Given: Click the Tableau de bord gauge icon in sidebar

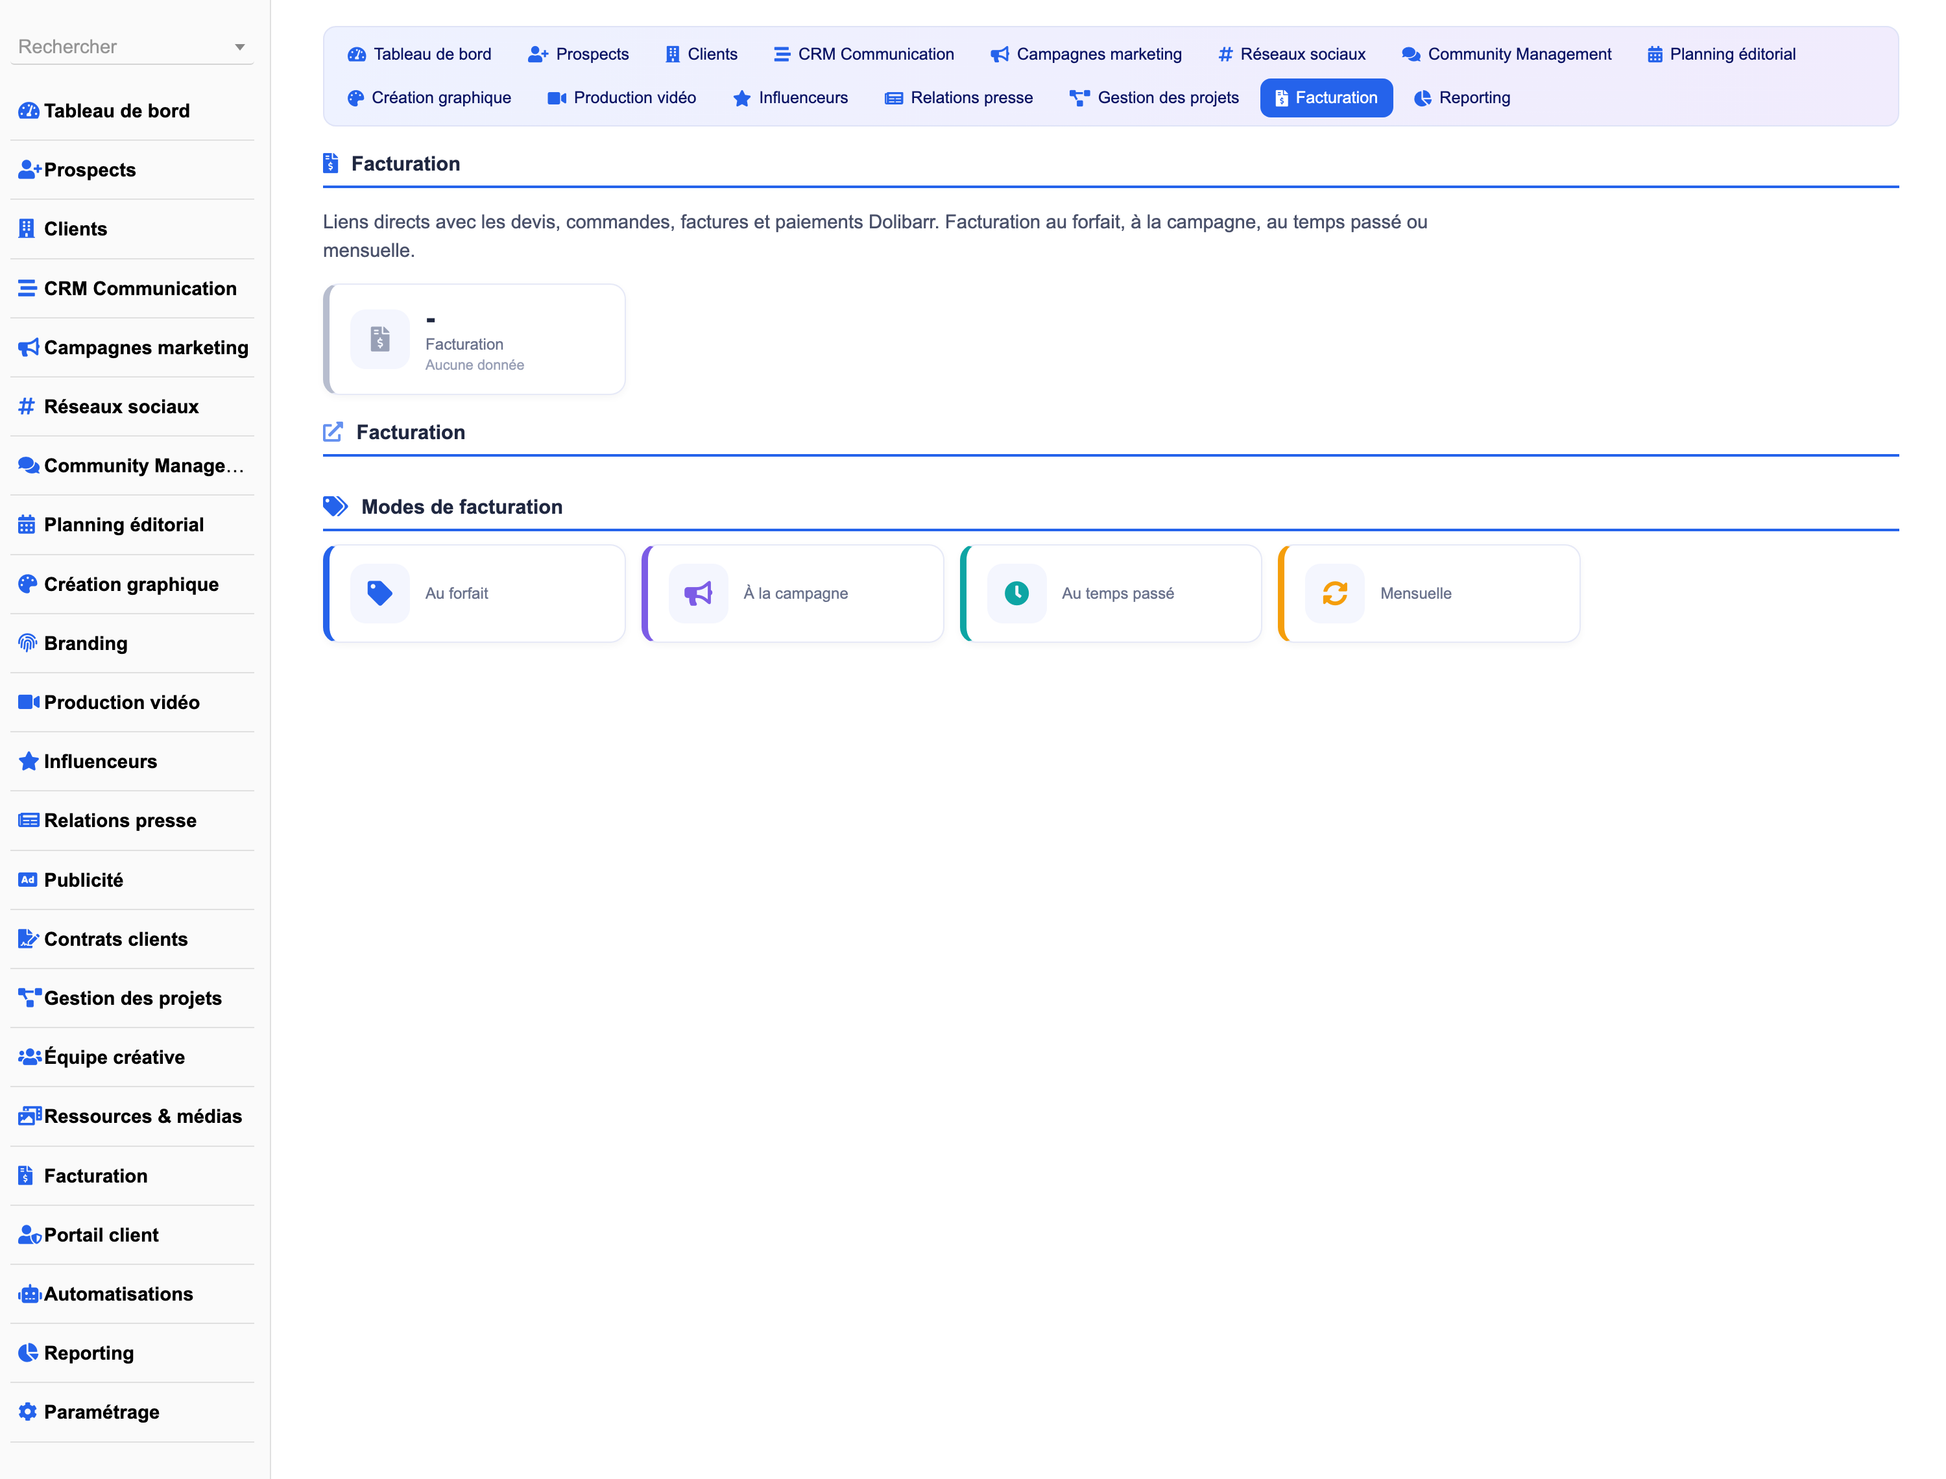Looking at the screenshot, I should click(x=28, y=111).
